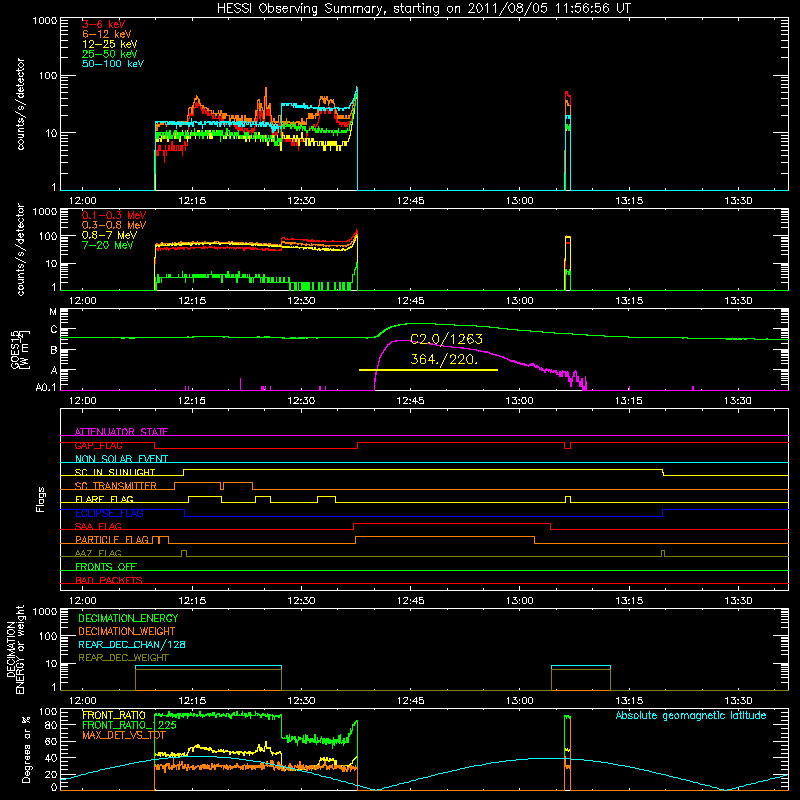The height and width of the screenshot is (800, 800).
Task: Select the vertical Flags axis label
Action: tap(40, 499)
